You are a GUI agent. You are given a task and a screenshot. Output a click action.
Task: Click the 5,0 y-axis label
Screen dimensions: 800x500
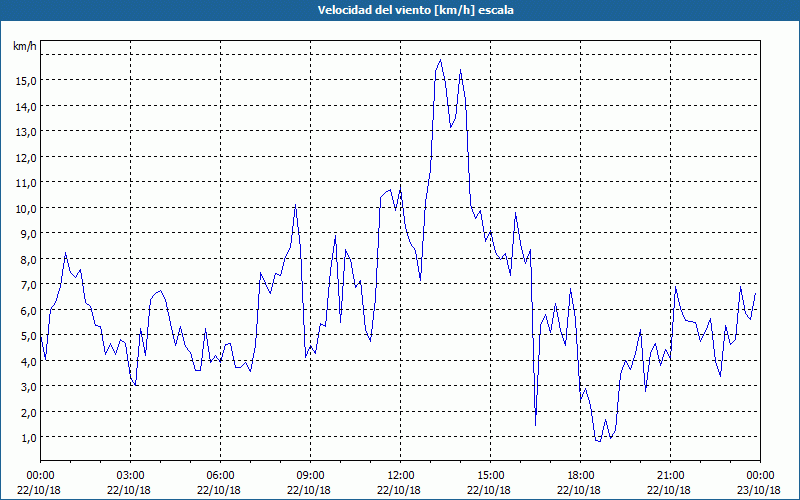(28, 336)
